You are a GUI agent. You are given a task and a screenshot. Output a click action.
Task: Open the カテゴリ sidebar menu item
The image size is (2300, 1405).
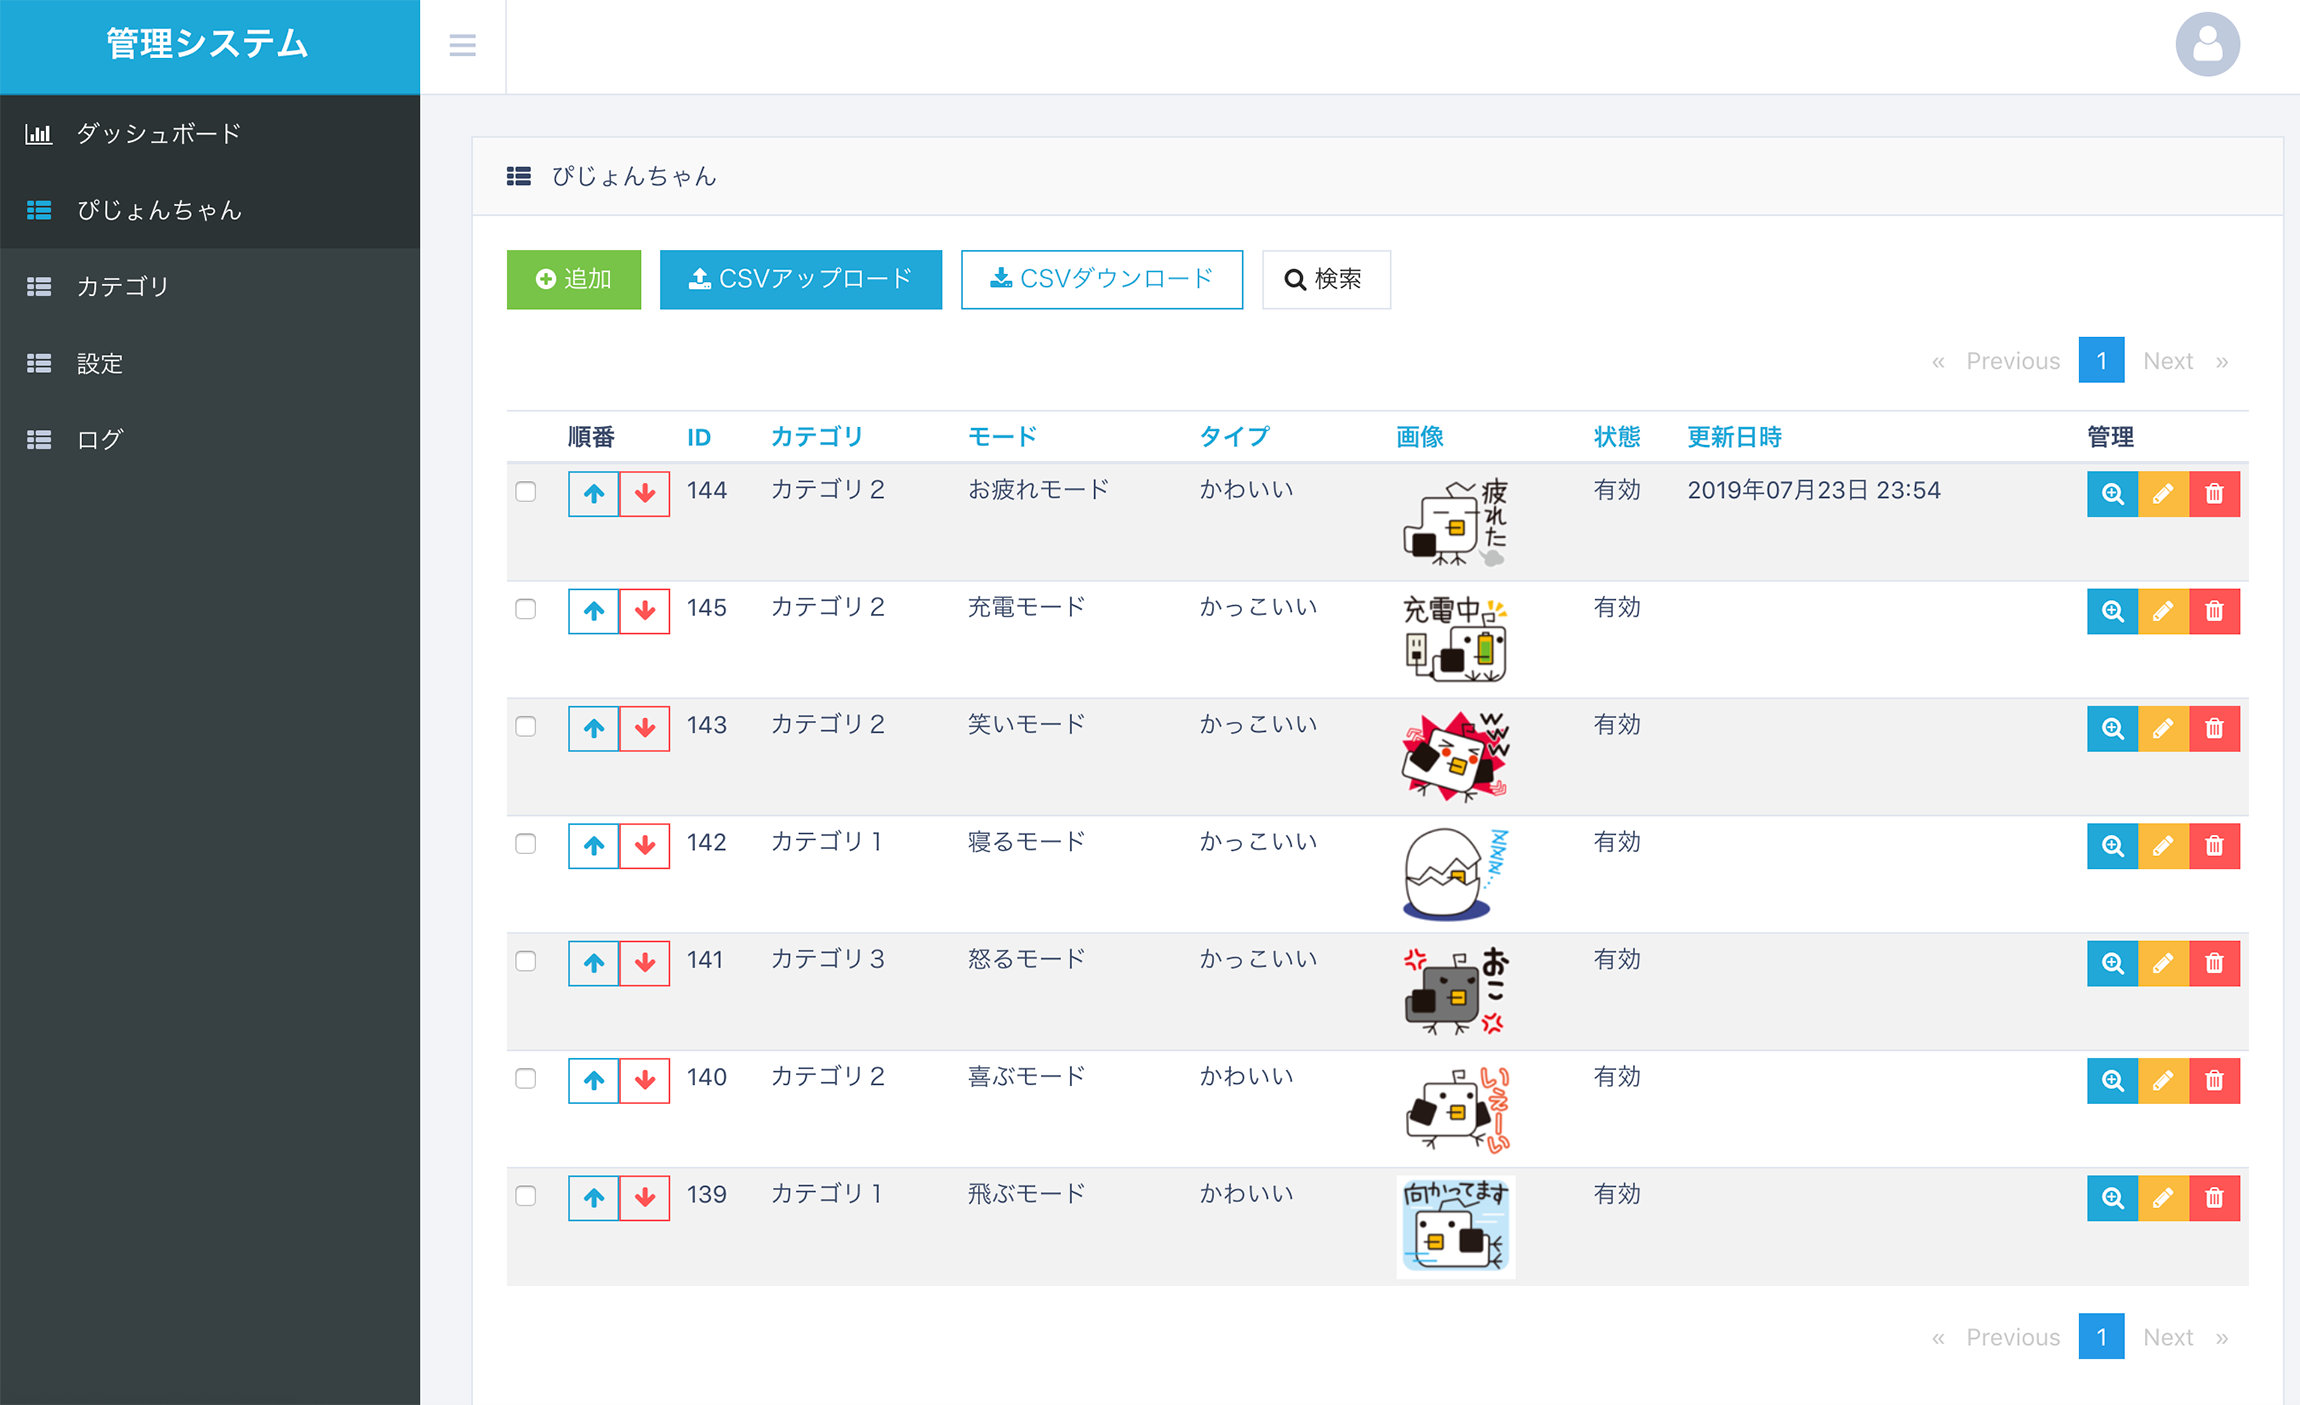click(210, 286)
